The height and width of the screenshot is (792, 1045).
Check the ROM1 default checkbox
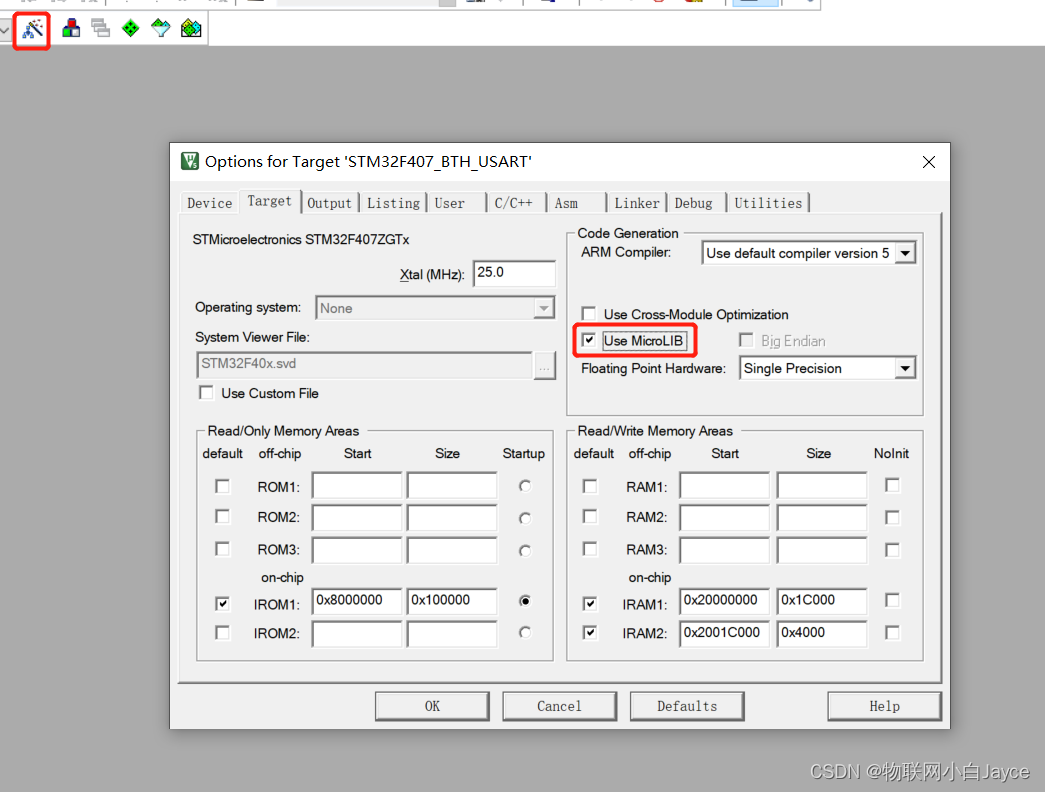click(x=223, y=486)
